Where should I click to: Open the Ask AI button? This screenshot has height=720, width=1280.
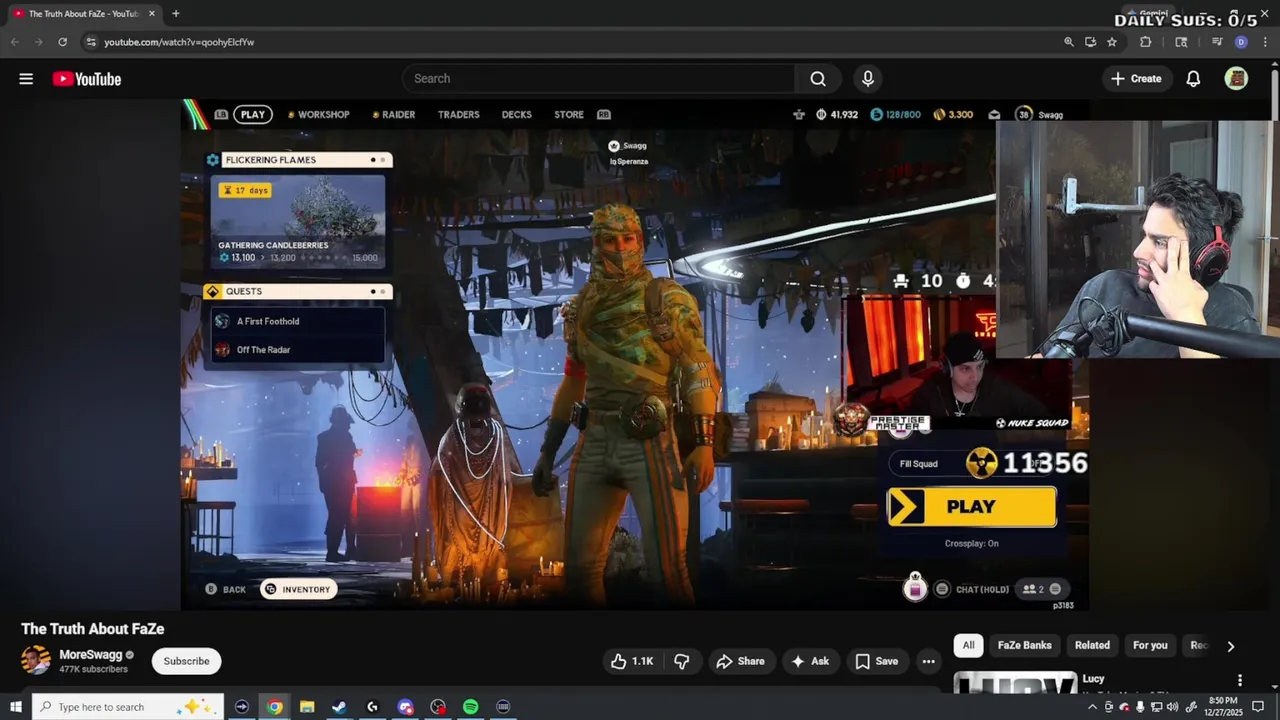point(810,661)
